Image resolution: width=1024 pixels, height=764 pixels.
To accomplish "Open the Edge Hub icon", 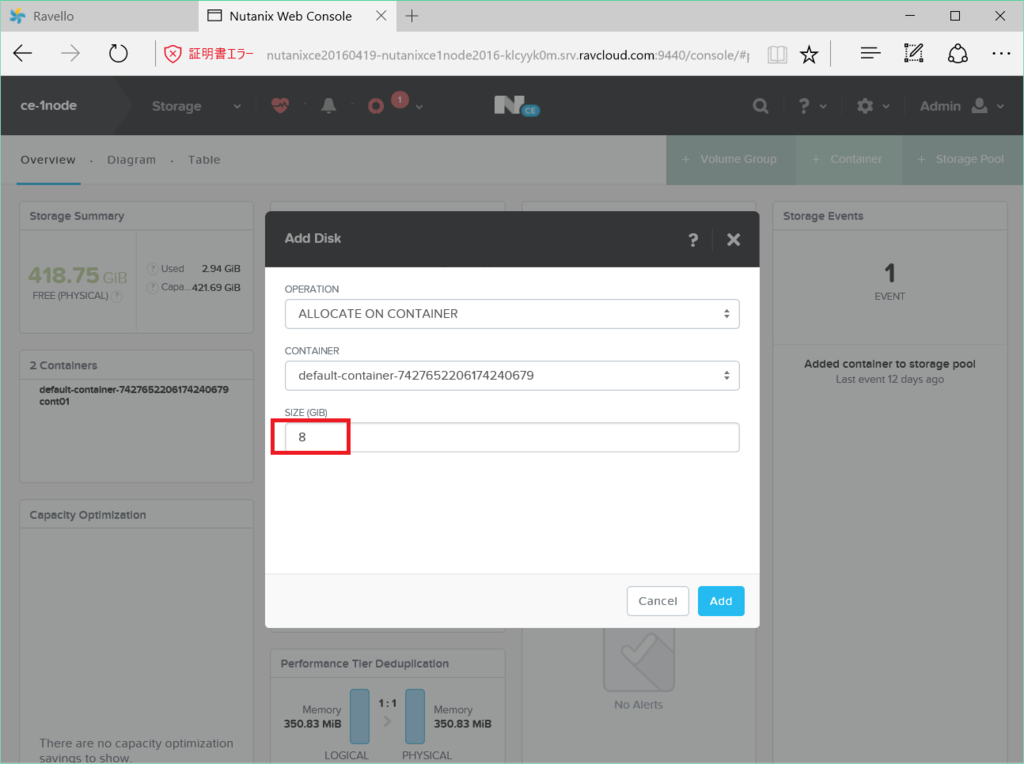I will 870,54.
